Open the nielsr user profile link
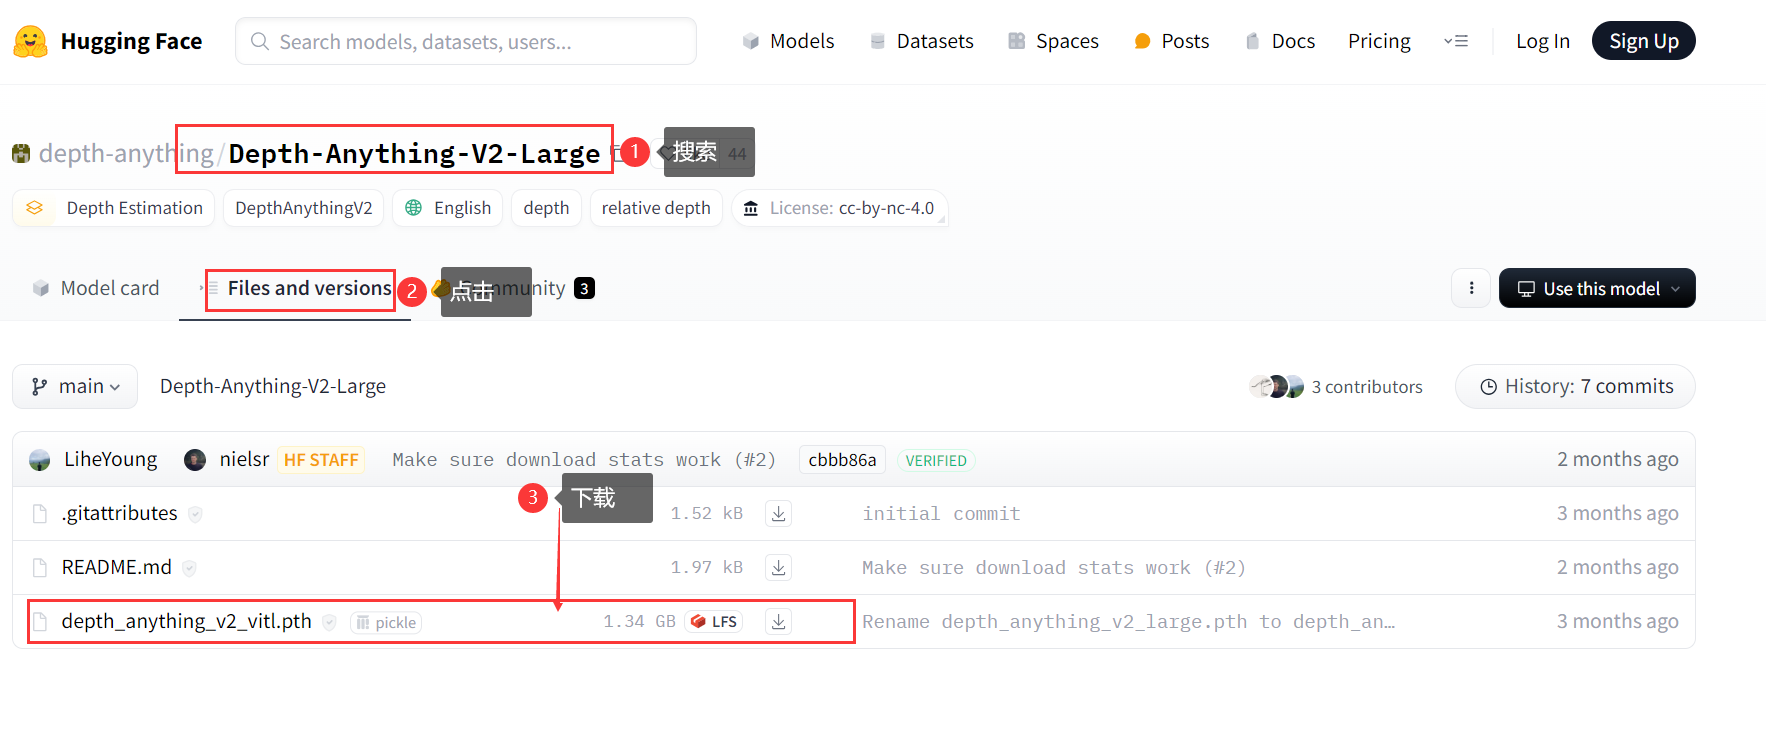The width and height of the screenshot is (1766, 733). click(x=244, y=459)
